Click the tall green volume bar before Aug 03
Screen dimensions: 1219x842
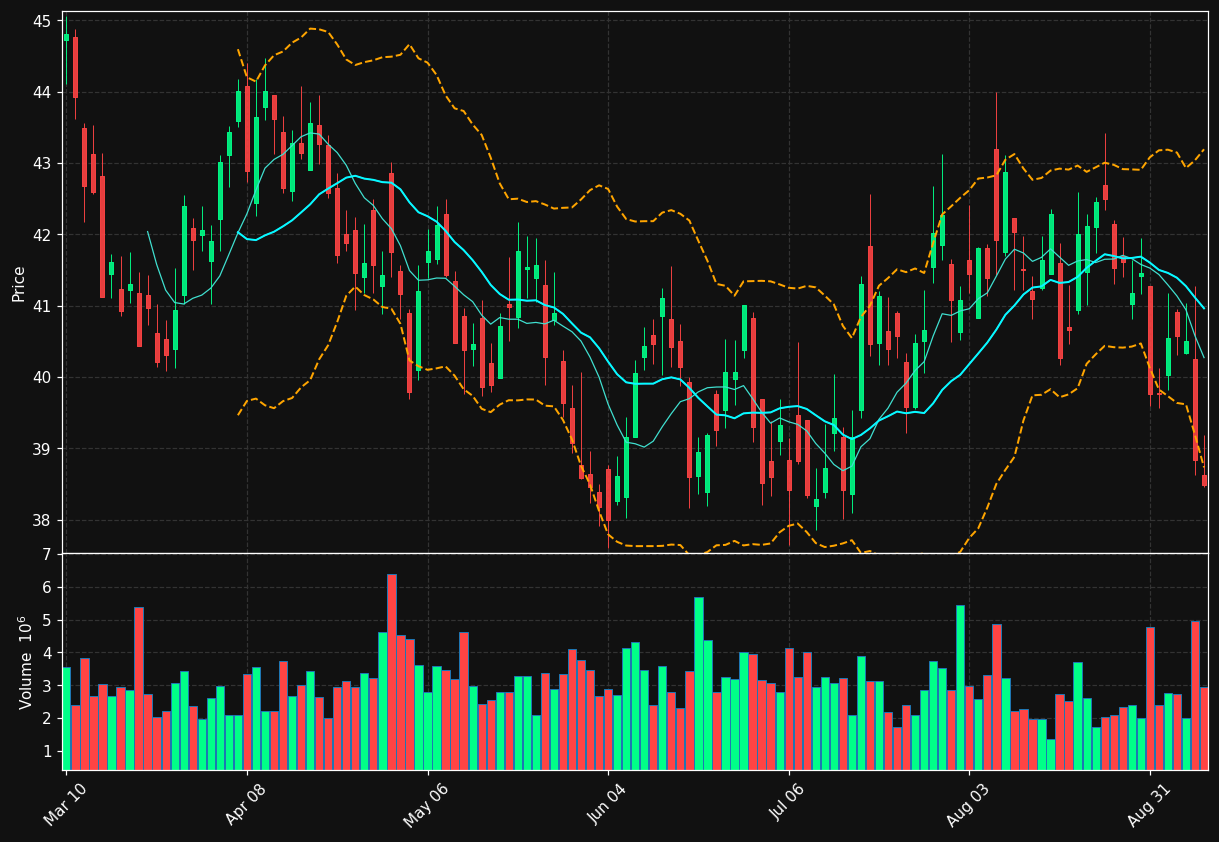(960, 688)
